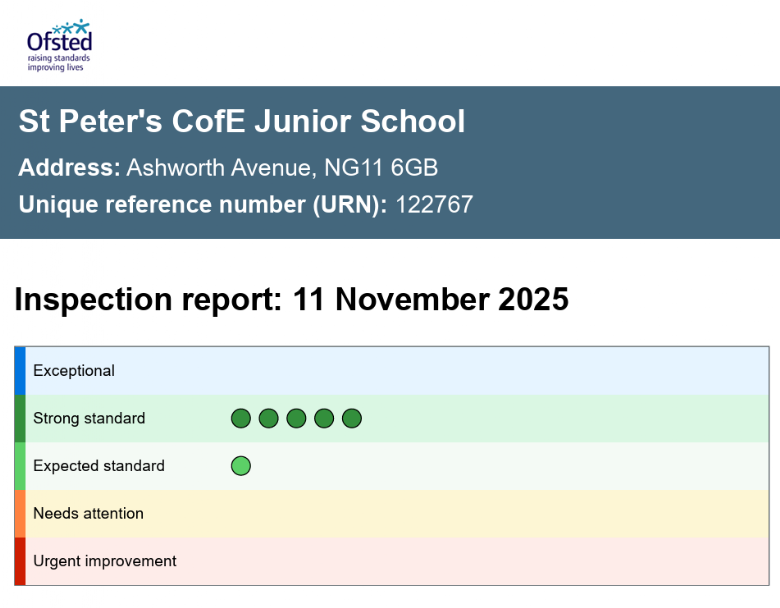Click the orange Needs attention colour bar
Viewport: 780px width, 608px height.
(x=20, y=514)
